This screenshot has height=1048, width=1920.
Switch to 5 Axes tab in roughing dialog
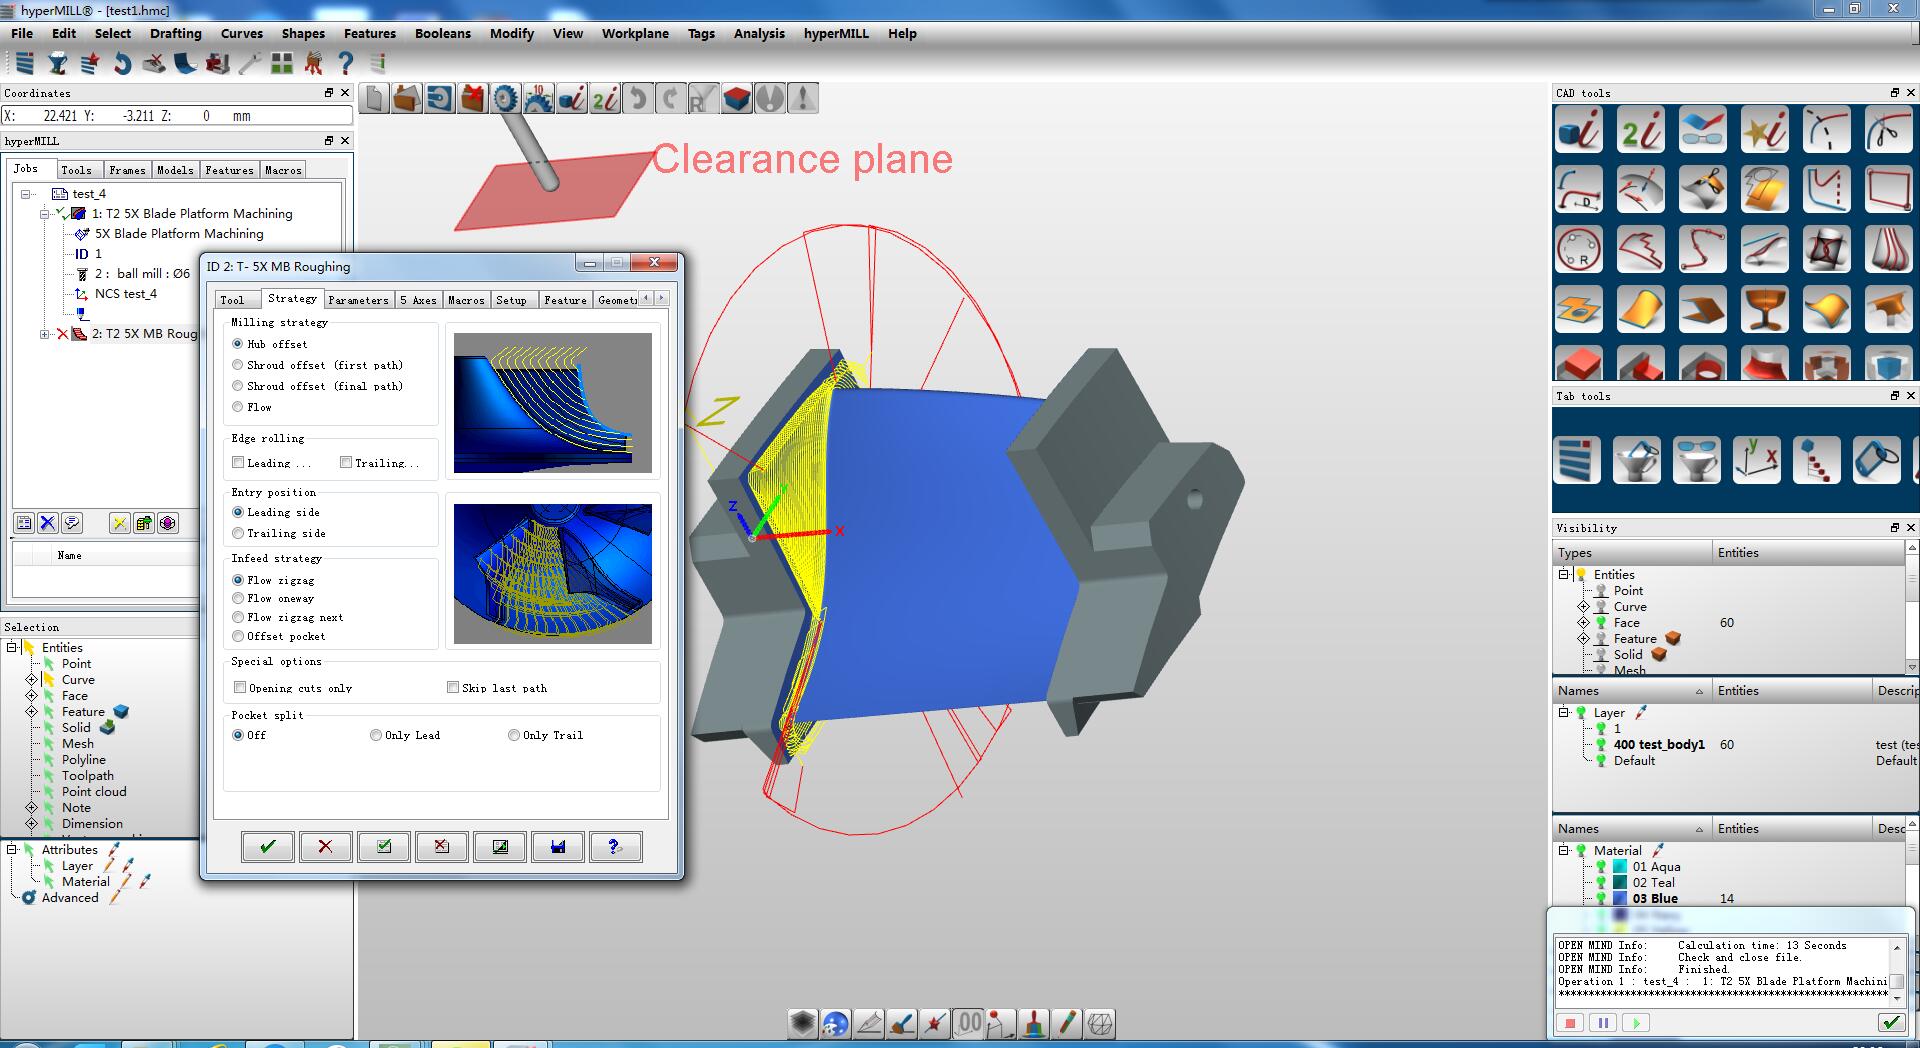point(418,299)
